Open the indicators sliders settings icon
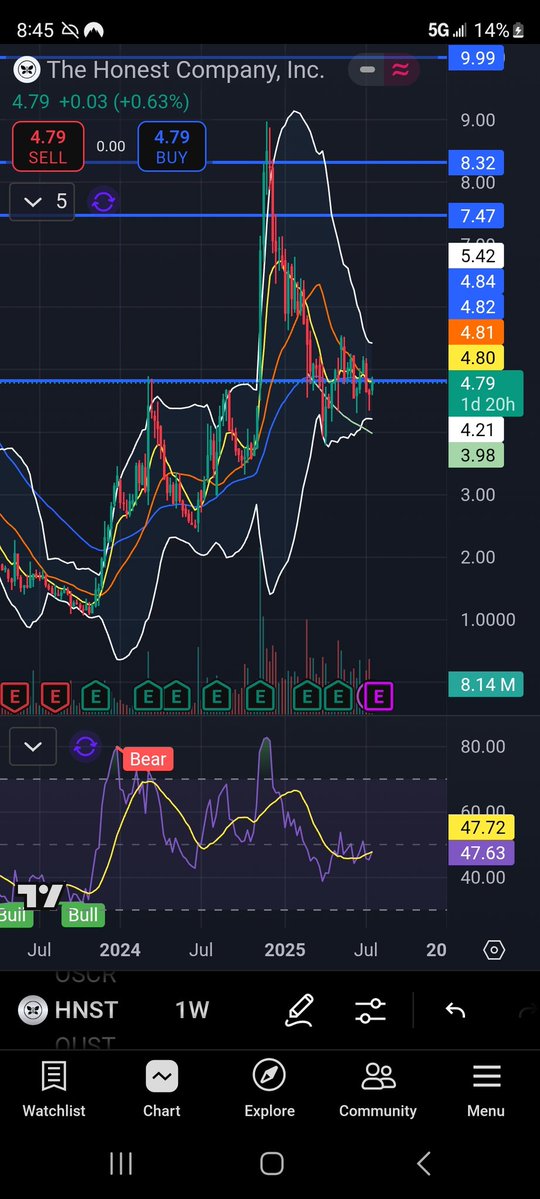540x1199 pixels. coord(371,1010)
